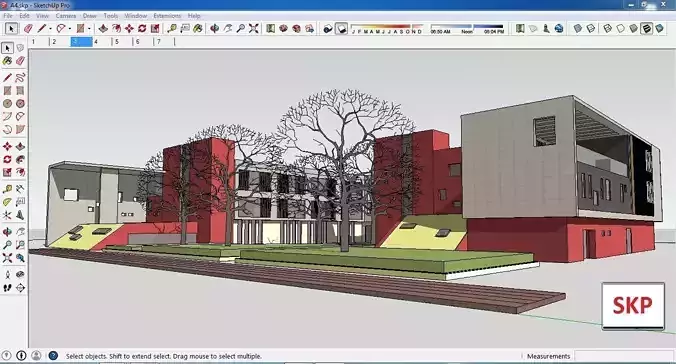The height and width of the screenshot is (364, 676).
Task: Open the Help menu
Action: pos(194,16)
